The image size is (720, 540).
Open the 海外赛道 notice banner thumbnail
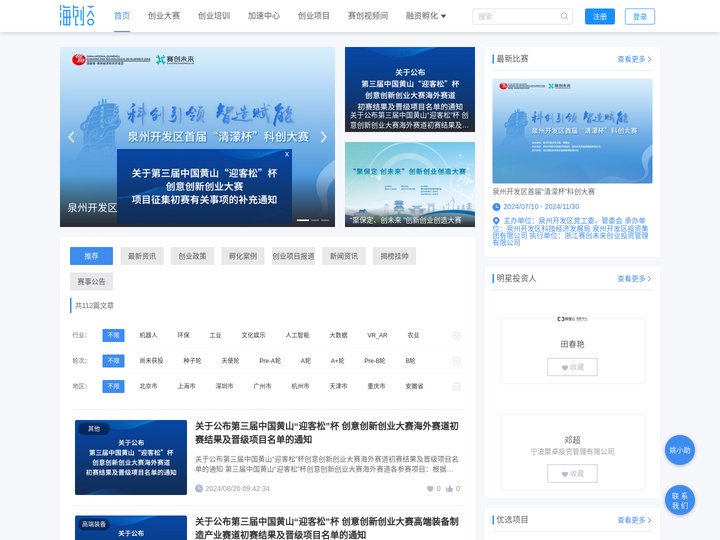(410, 90)
